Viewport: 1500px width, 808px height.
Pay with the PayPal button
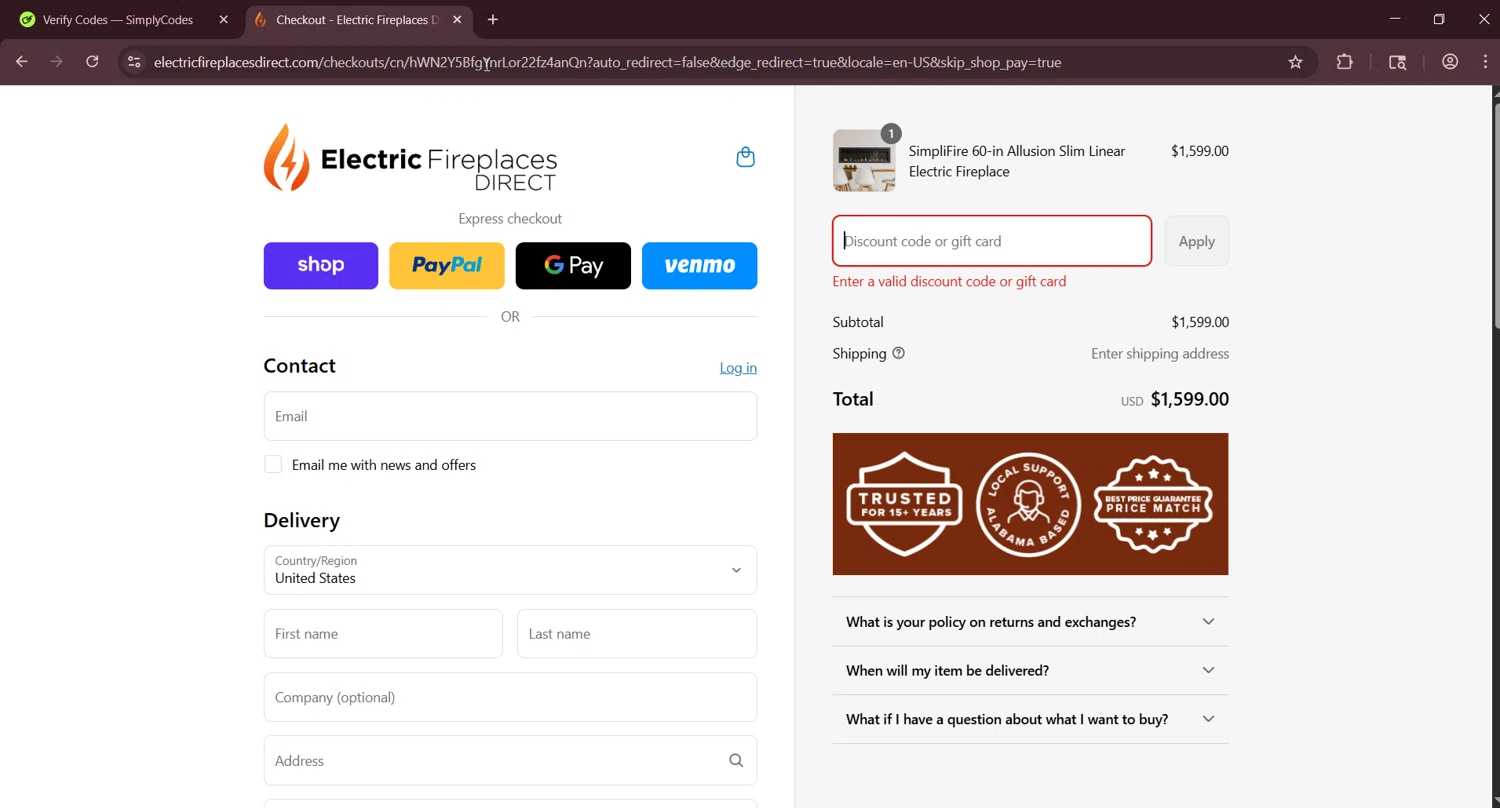[x=447, y=266]
